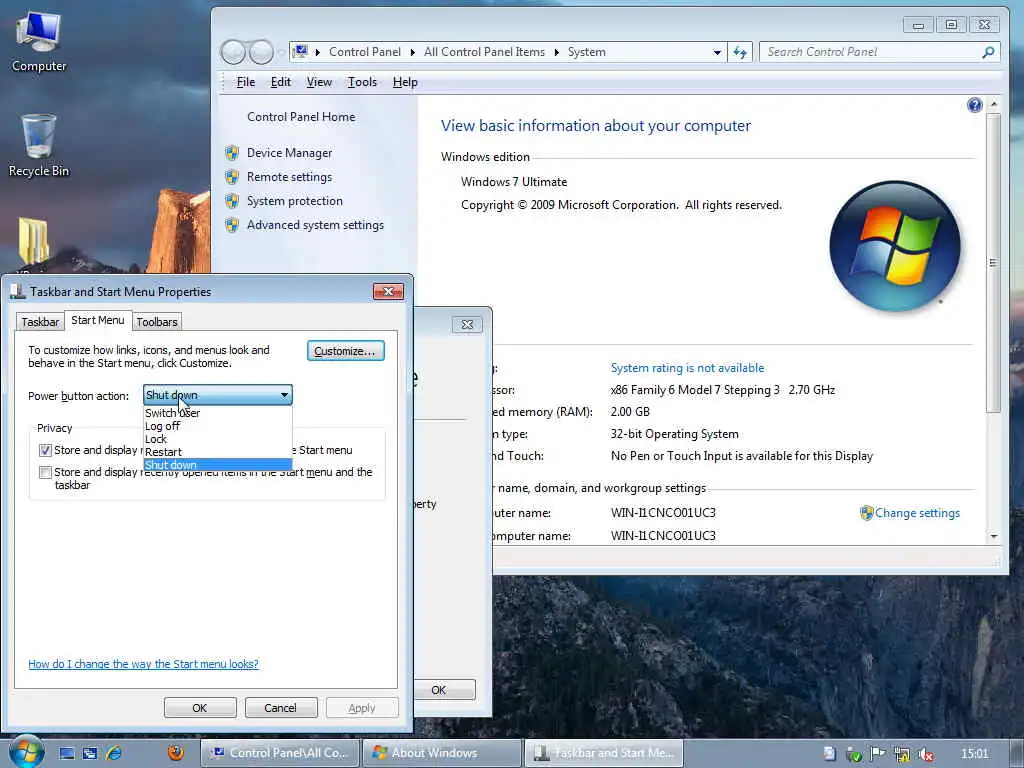The width and height of the screenshot is (1024, 768).
Task: Open the Computer desktop icon
Action: [39, 42]
